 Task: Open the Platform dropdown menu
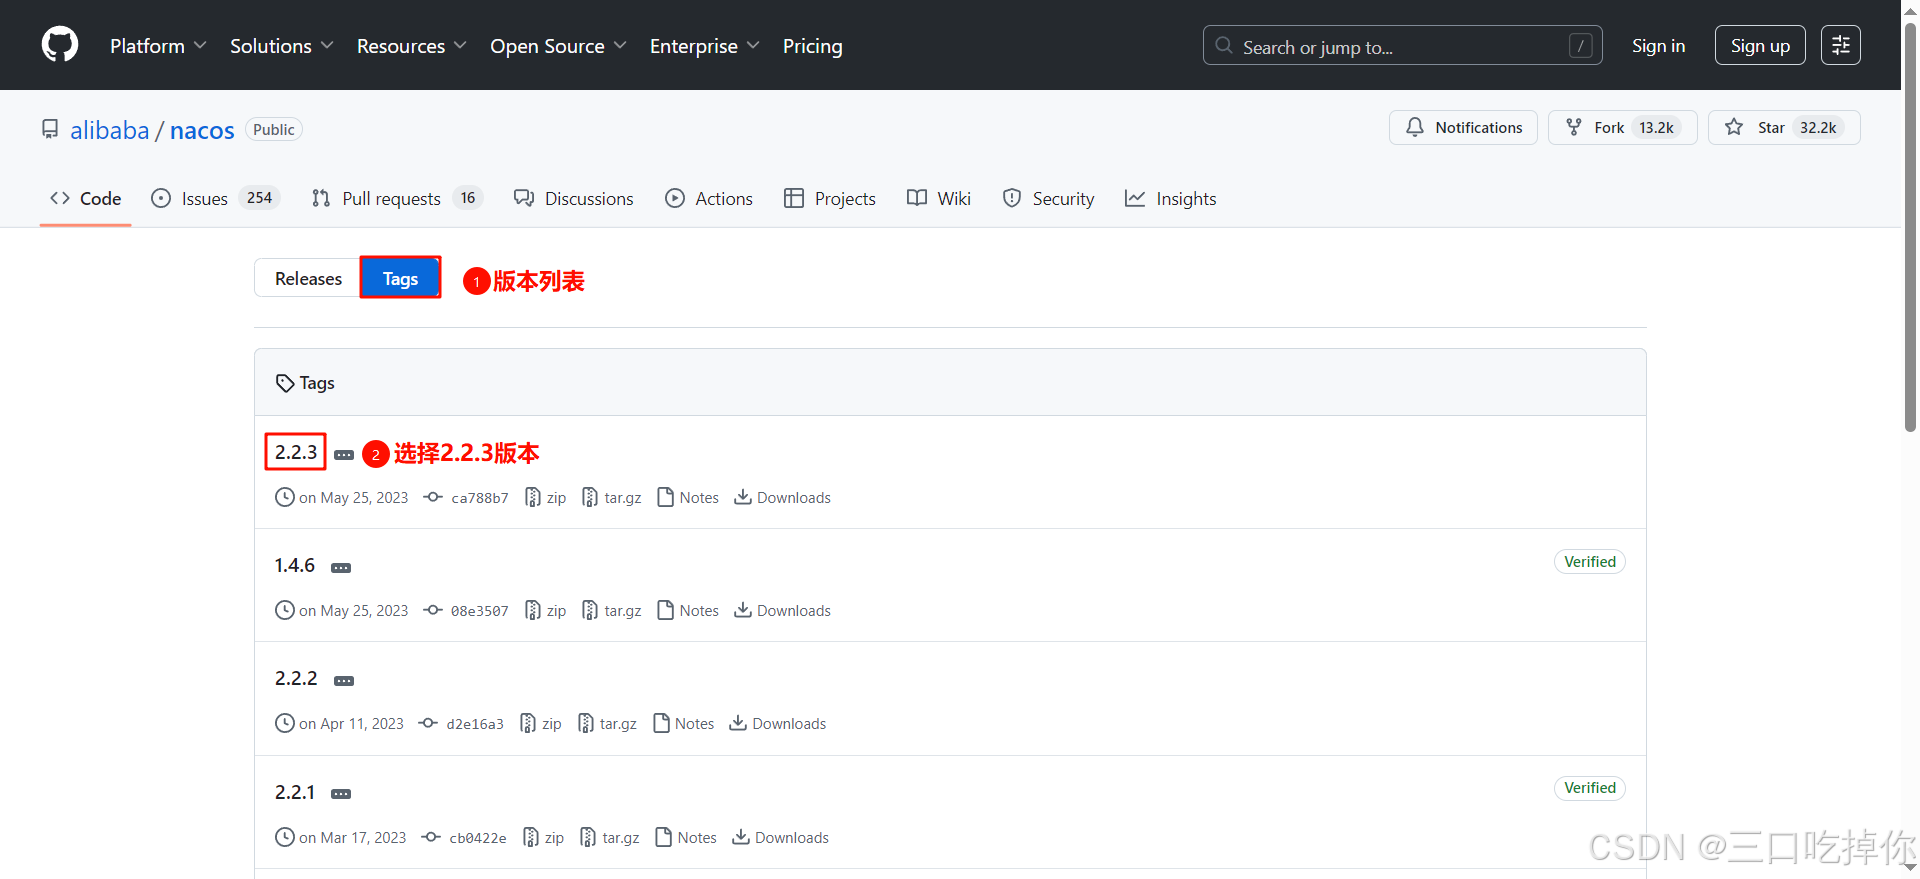158,46
